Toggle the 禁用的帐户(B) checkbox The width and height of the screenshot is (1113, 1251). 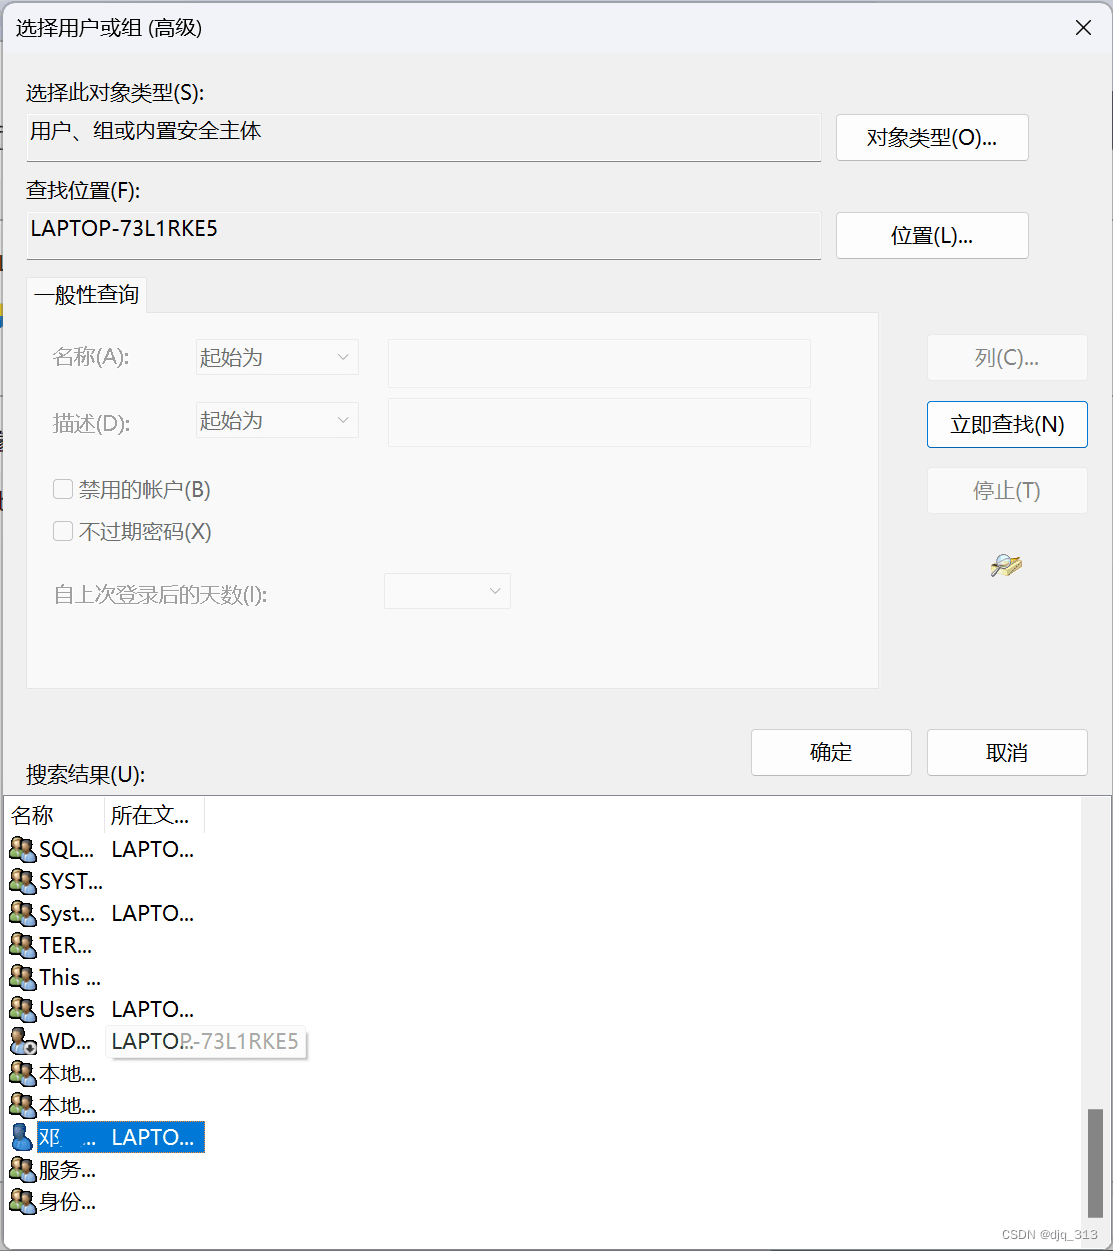[x=63, y=489]
